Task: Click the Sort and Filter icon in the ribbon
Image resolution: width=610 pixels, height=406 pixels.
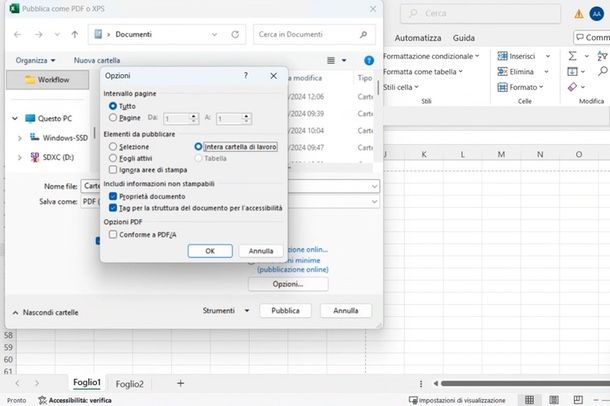Action: [x=603, y=56]
